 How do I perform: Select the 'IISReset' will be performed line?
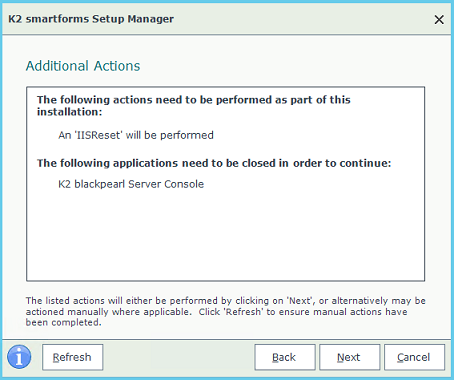pyautogui.click(x=136, y=135)
